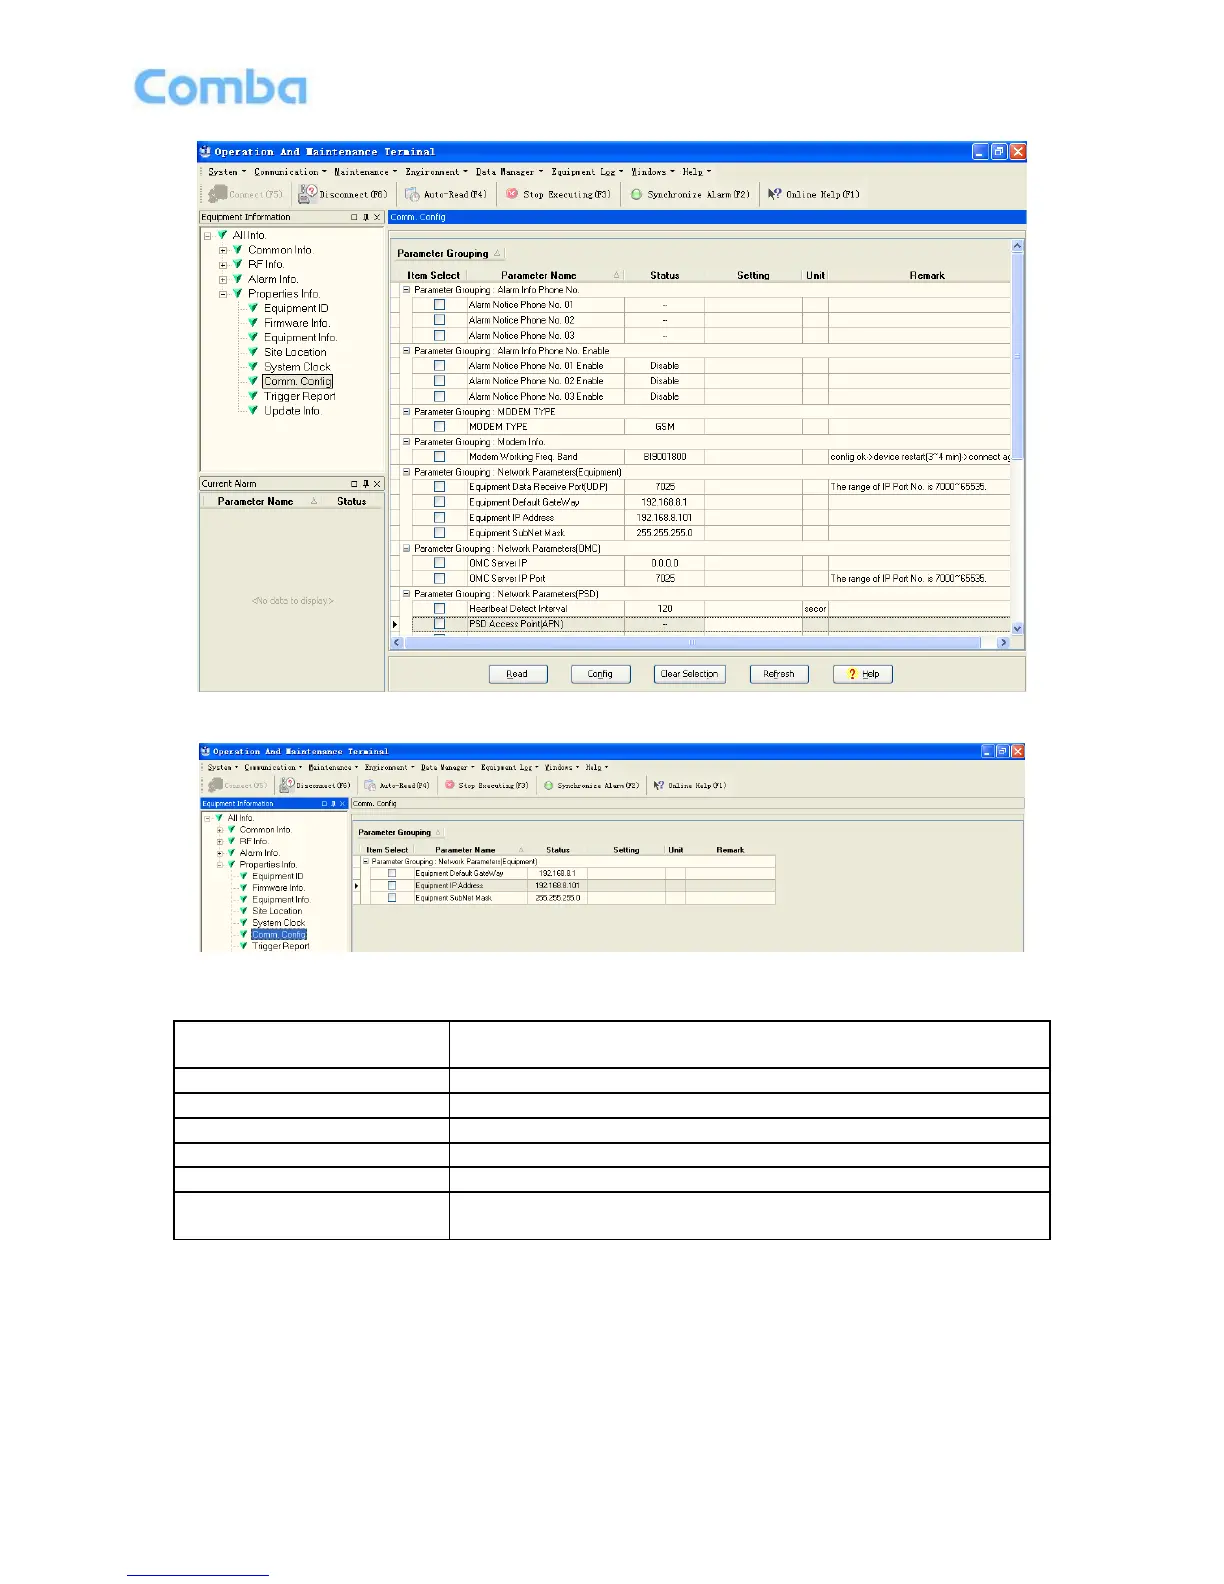The width and height of the screenshot is (1224, 1584).
Task: Select the Update Info. tree node
Action: pyautogui.click(x=292, y=411)
